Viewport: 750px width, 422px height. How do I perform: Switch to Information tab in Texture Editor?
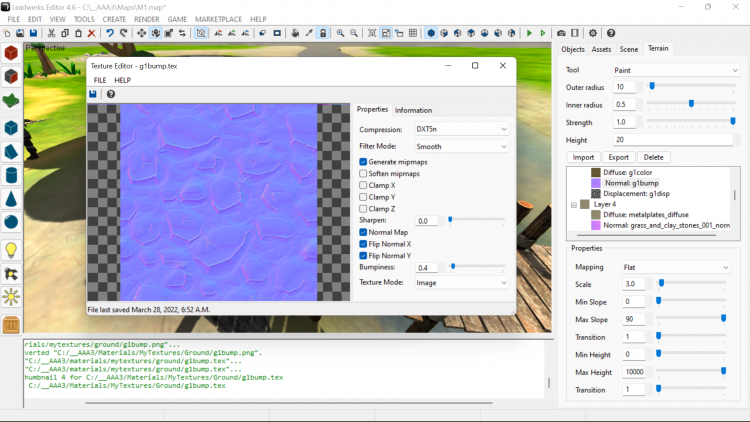pos(413,110)
